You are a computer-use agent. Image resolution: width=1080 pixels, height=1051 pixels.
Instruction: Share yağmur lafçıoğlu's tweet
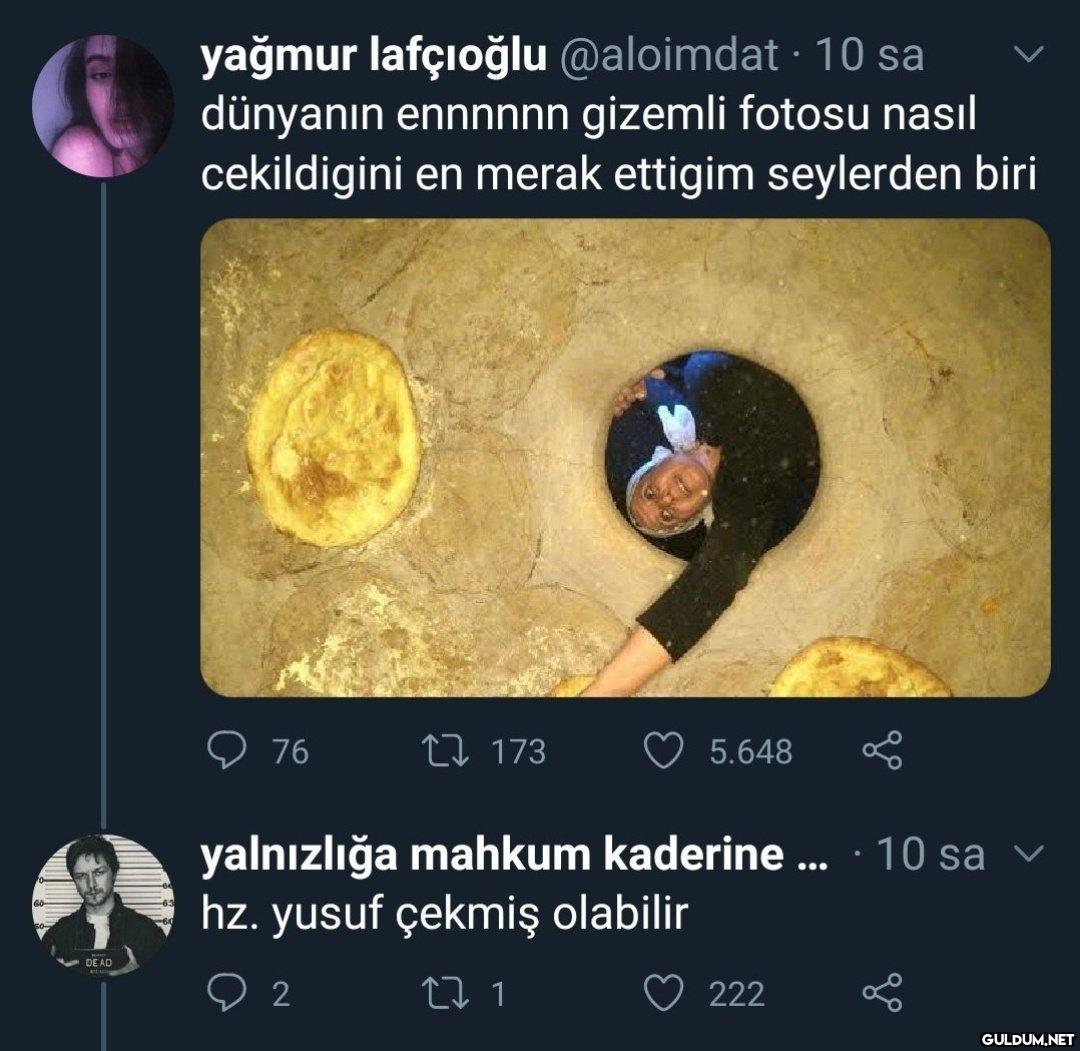[882, 751]
